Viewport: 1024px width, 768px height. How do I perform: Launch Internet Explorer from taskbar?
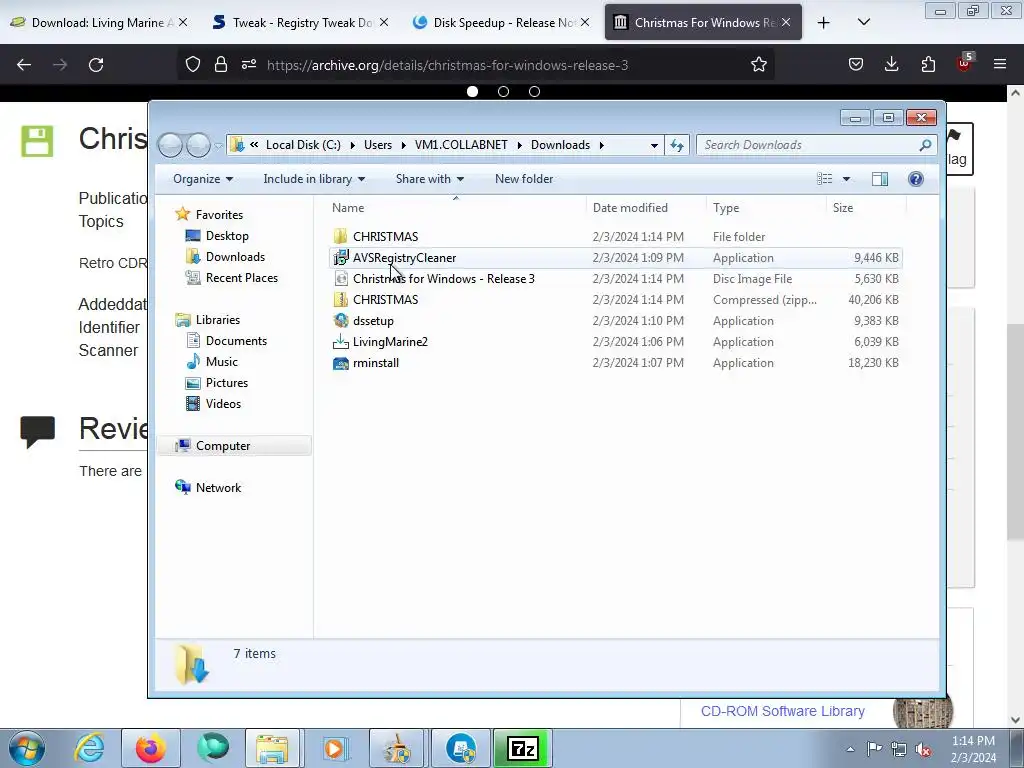click(x=89, y=748)
